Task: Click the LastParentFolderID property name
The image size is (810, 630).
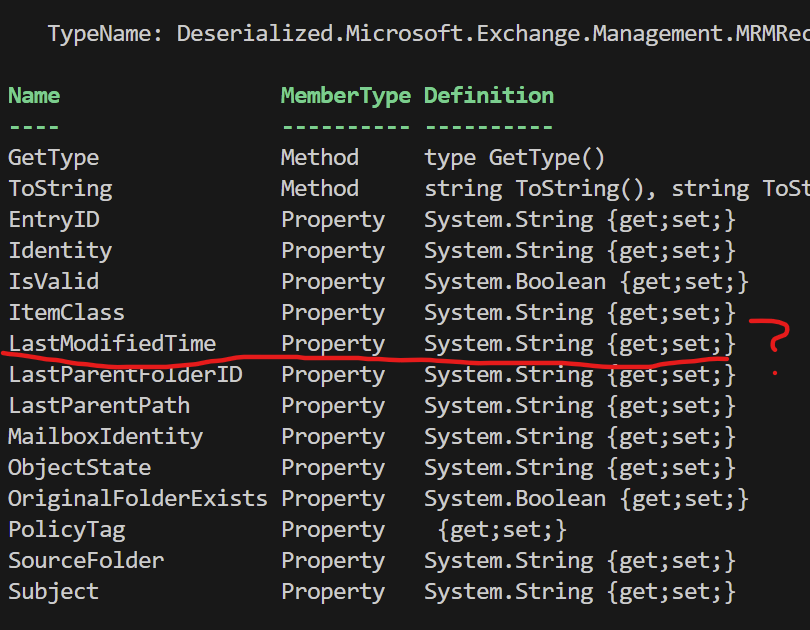Action: (125, 375)
